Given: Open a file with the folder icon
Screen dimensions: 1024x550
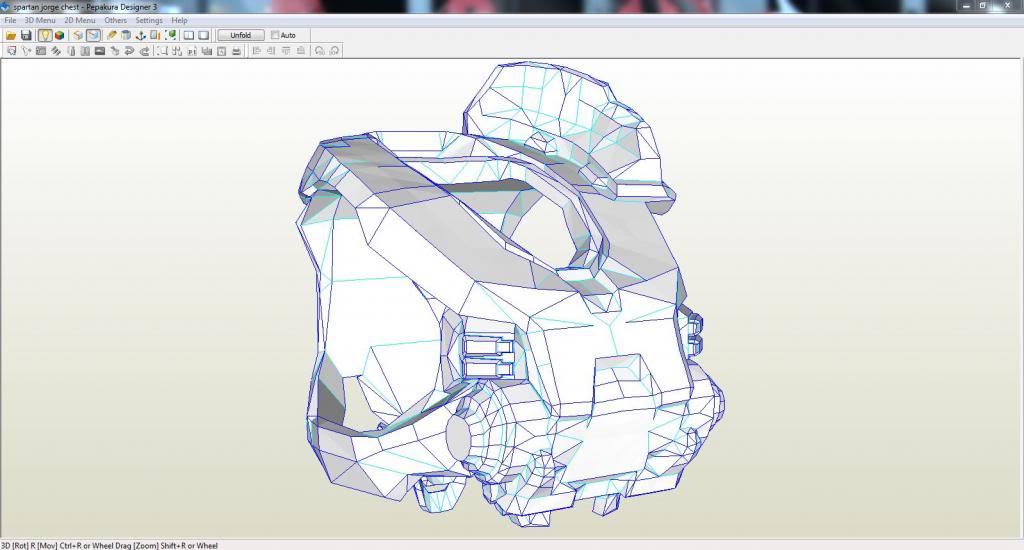Looking at the screenshot, I should 11,35.
